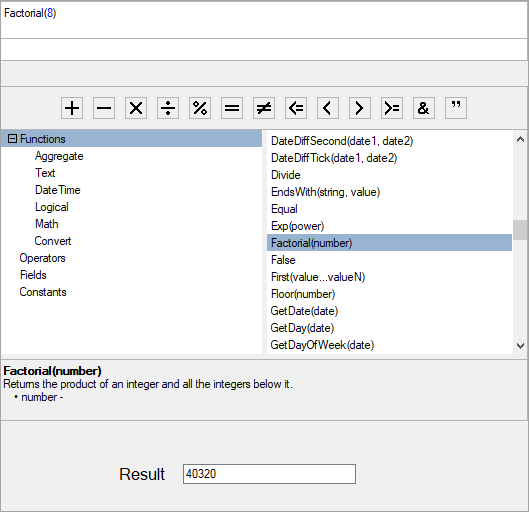Select the Convert category

[53, 241]
